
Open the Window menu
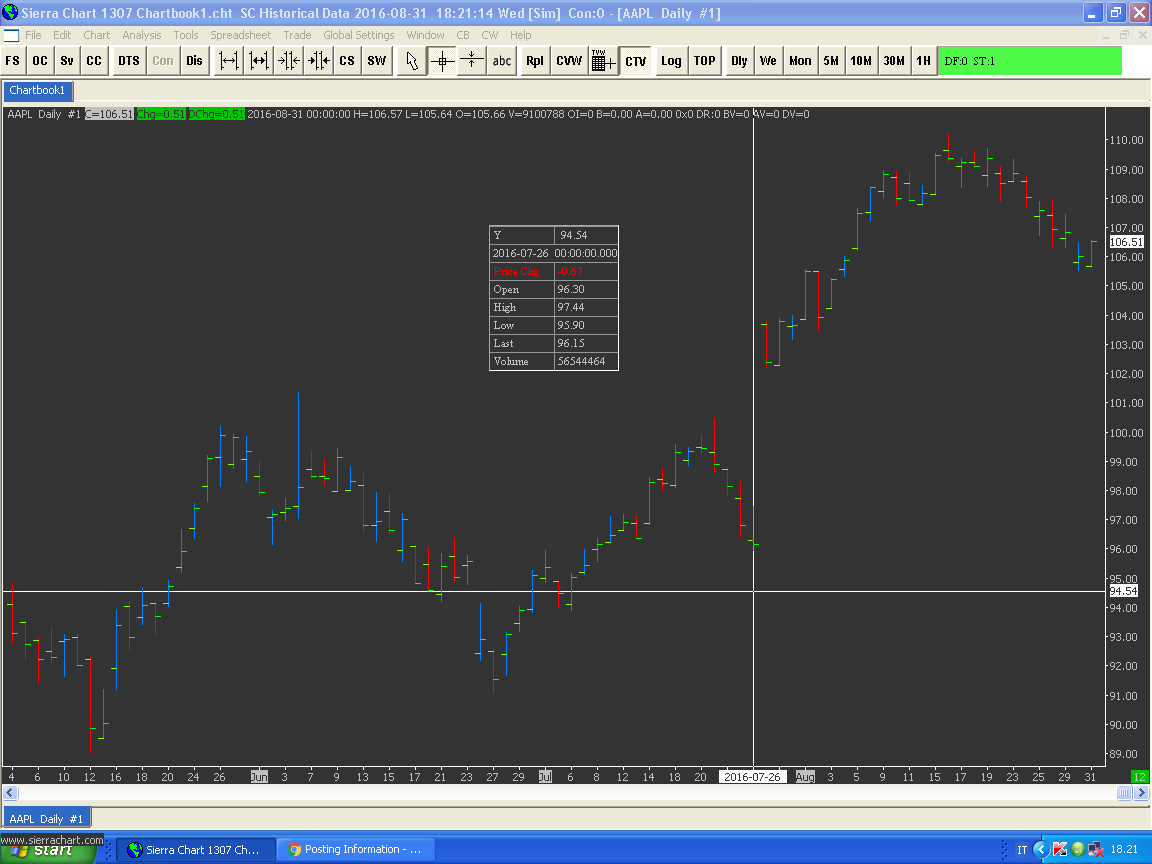pos(425,35)
